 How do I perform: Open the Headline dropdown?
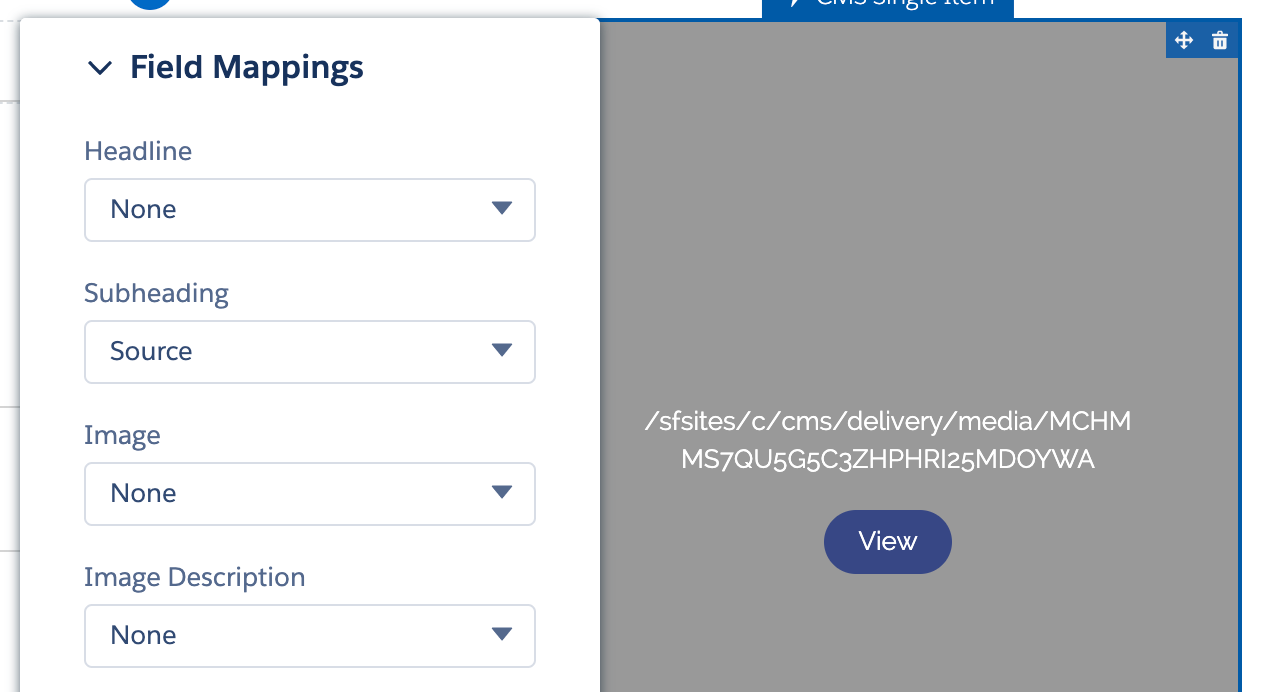pos(310,210)
